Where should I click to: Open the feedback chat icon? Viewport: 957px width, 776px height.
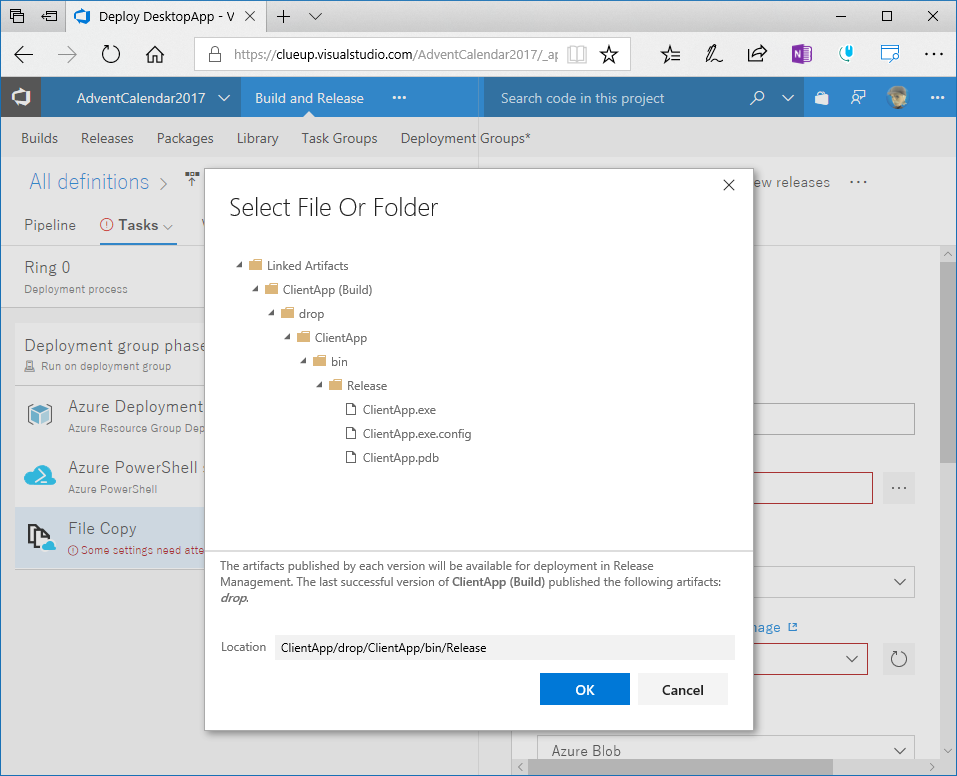858,98
